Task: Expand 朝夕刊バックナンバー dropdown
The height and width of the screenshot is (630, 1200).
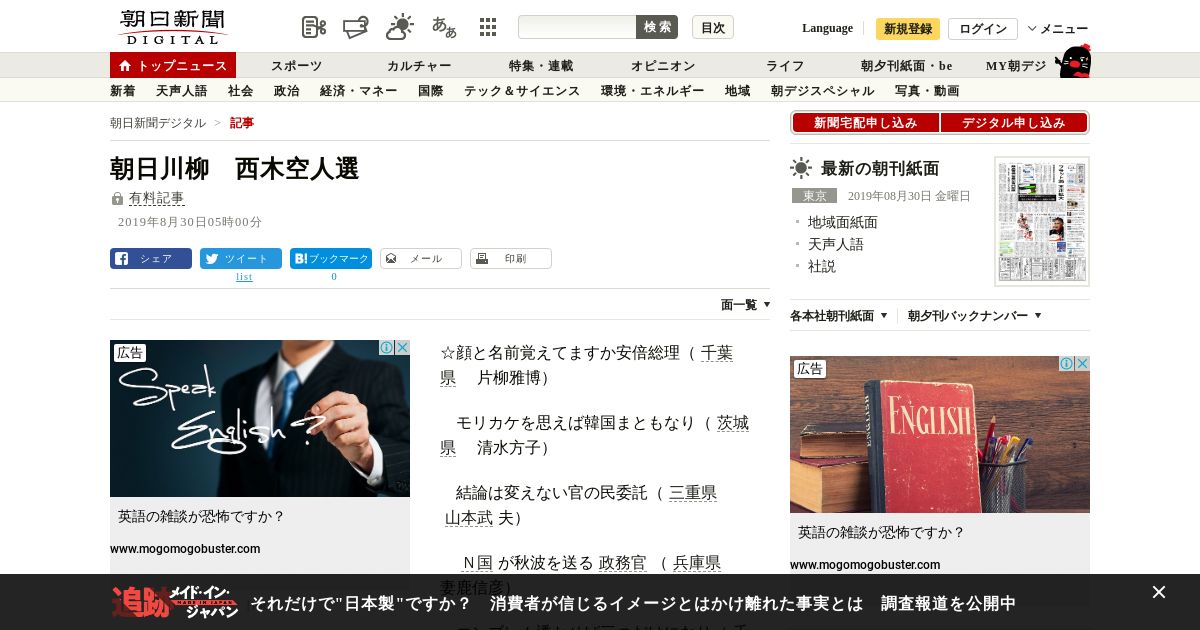Action: pos(975,316)
